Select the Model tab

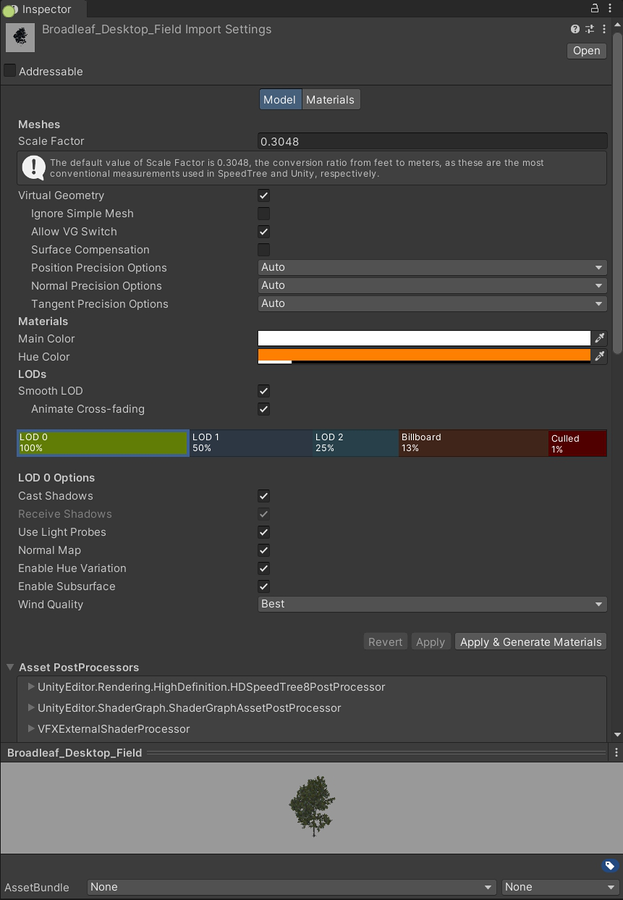point(280,100)
